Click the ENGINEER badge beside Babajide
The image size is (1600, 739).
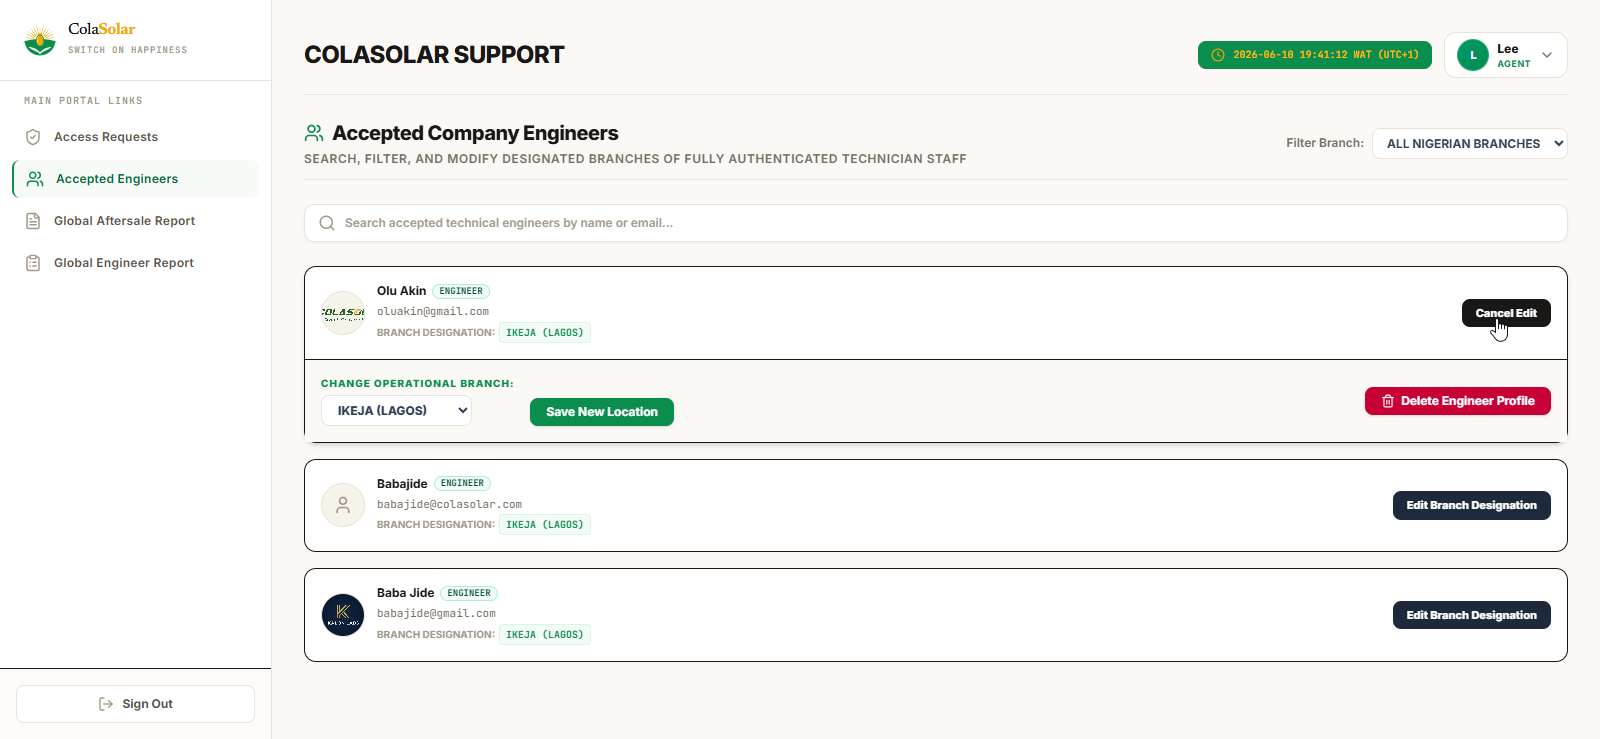click(462, 483)
